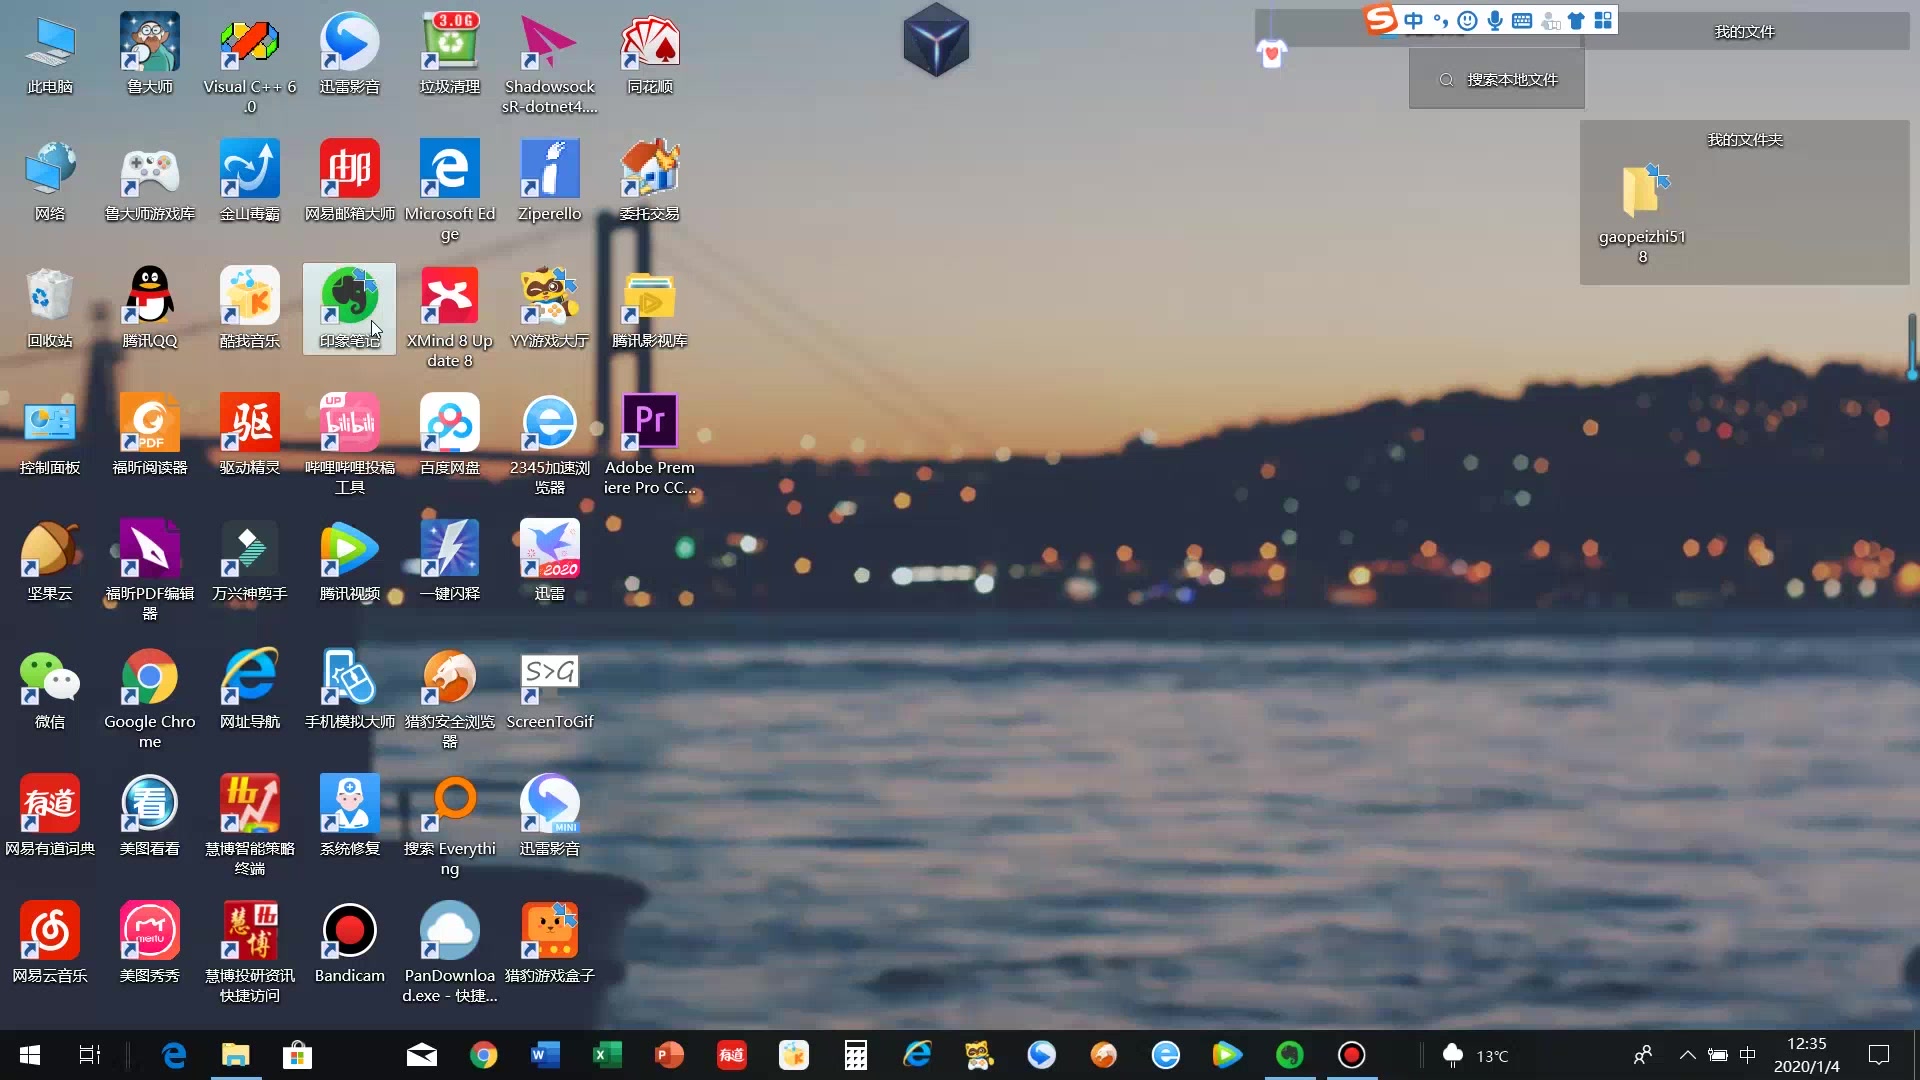Viewport: 1920px width, 1080px height.
Task: Open gaopeizhi518 folder in 我的文件夹
Action: (1642, 213)
